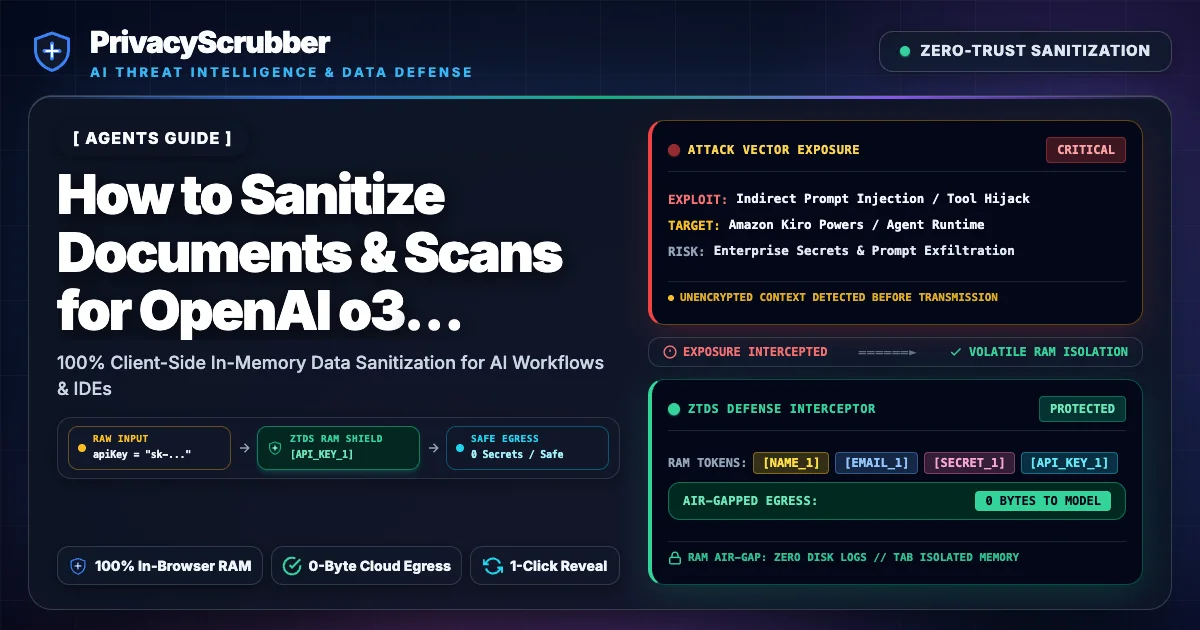
Task: Select the [NAME_1] RAM token
Action: point(791,463)
